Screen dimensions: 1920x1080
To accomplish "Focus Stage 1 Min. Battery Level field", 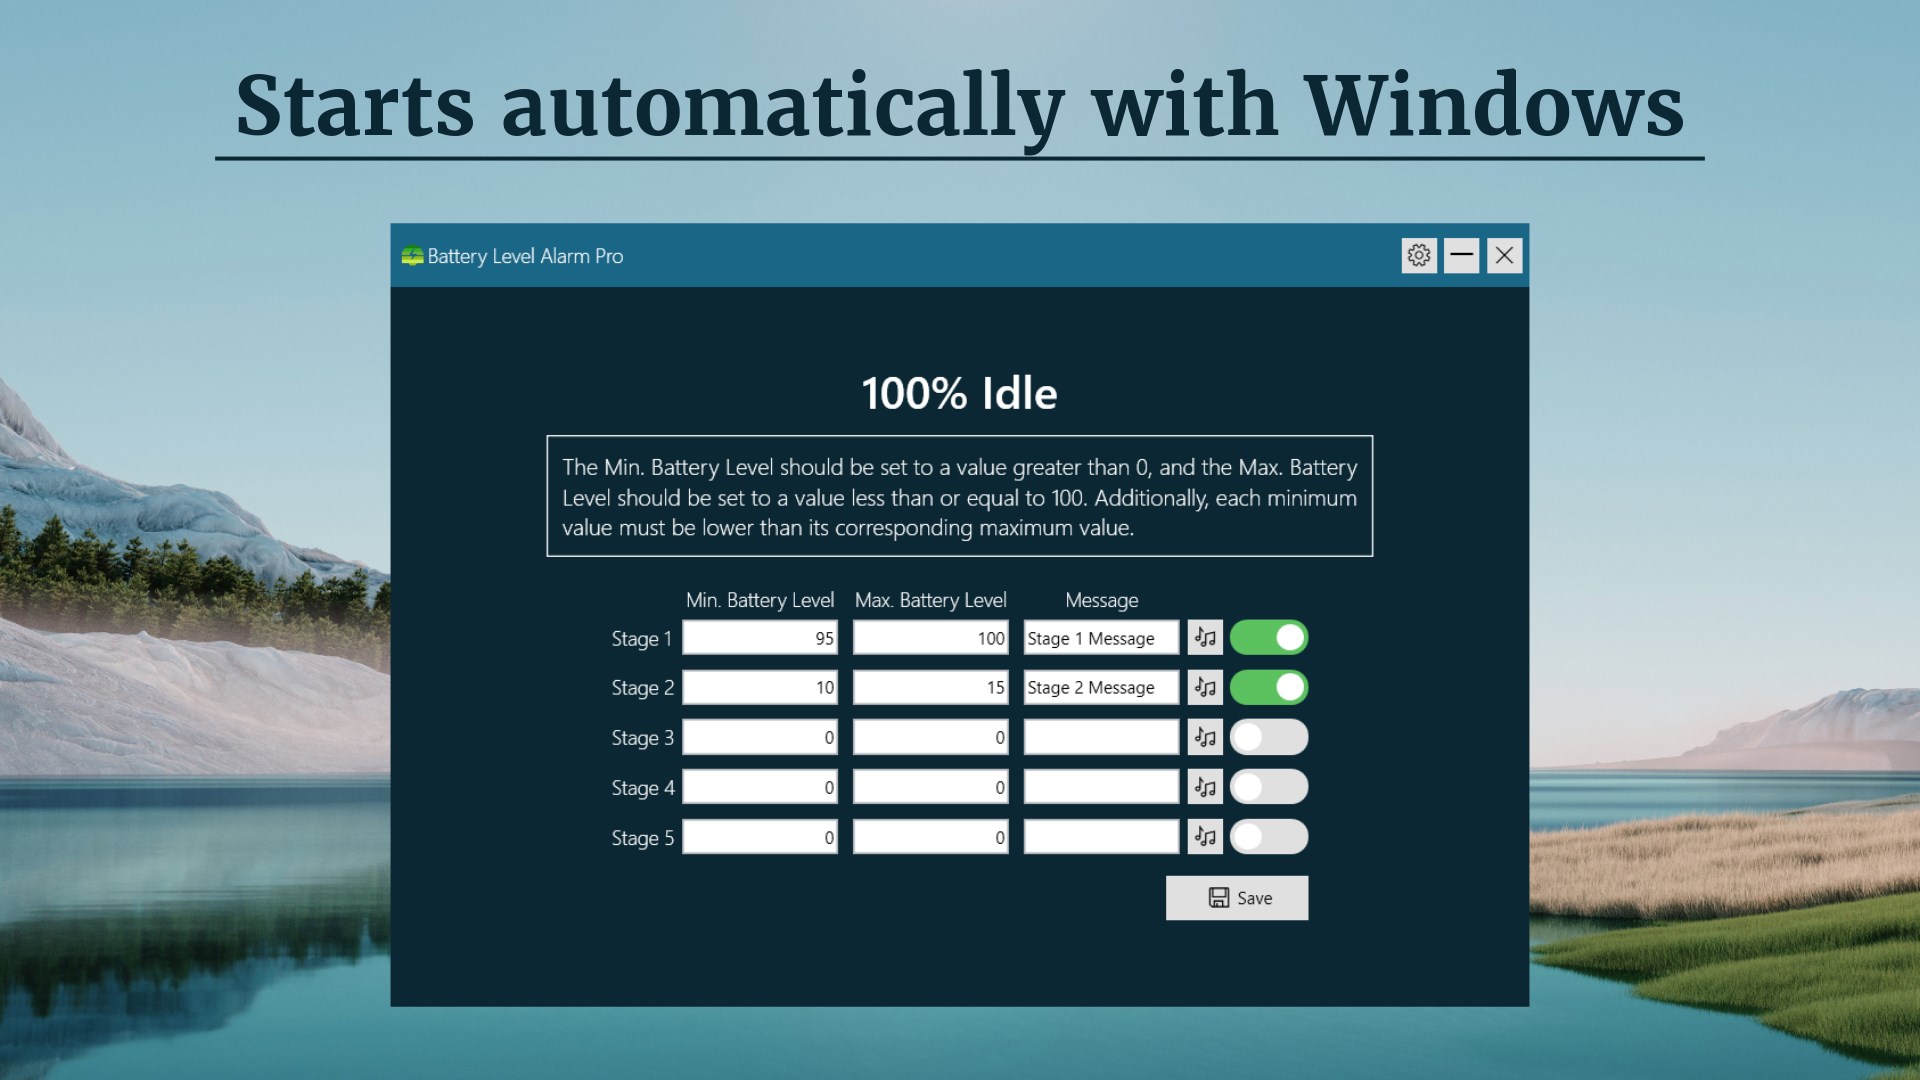I will (x=760, y=638).
